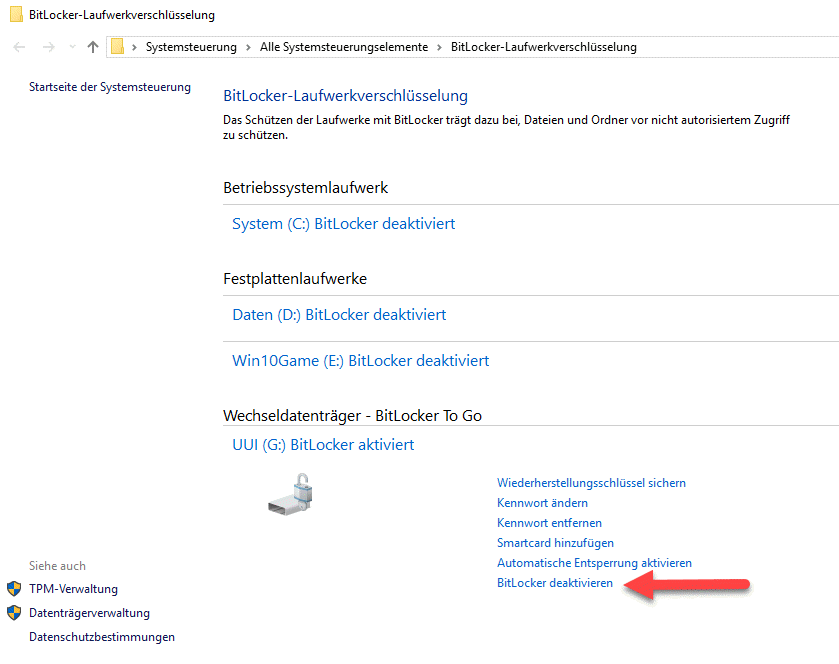Screen dimensions: 839x664
Task: Expand the Daten (D:) drive section
Action: point(339,314)
